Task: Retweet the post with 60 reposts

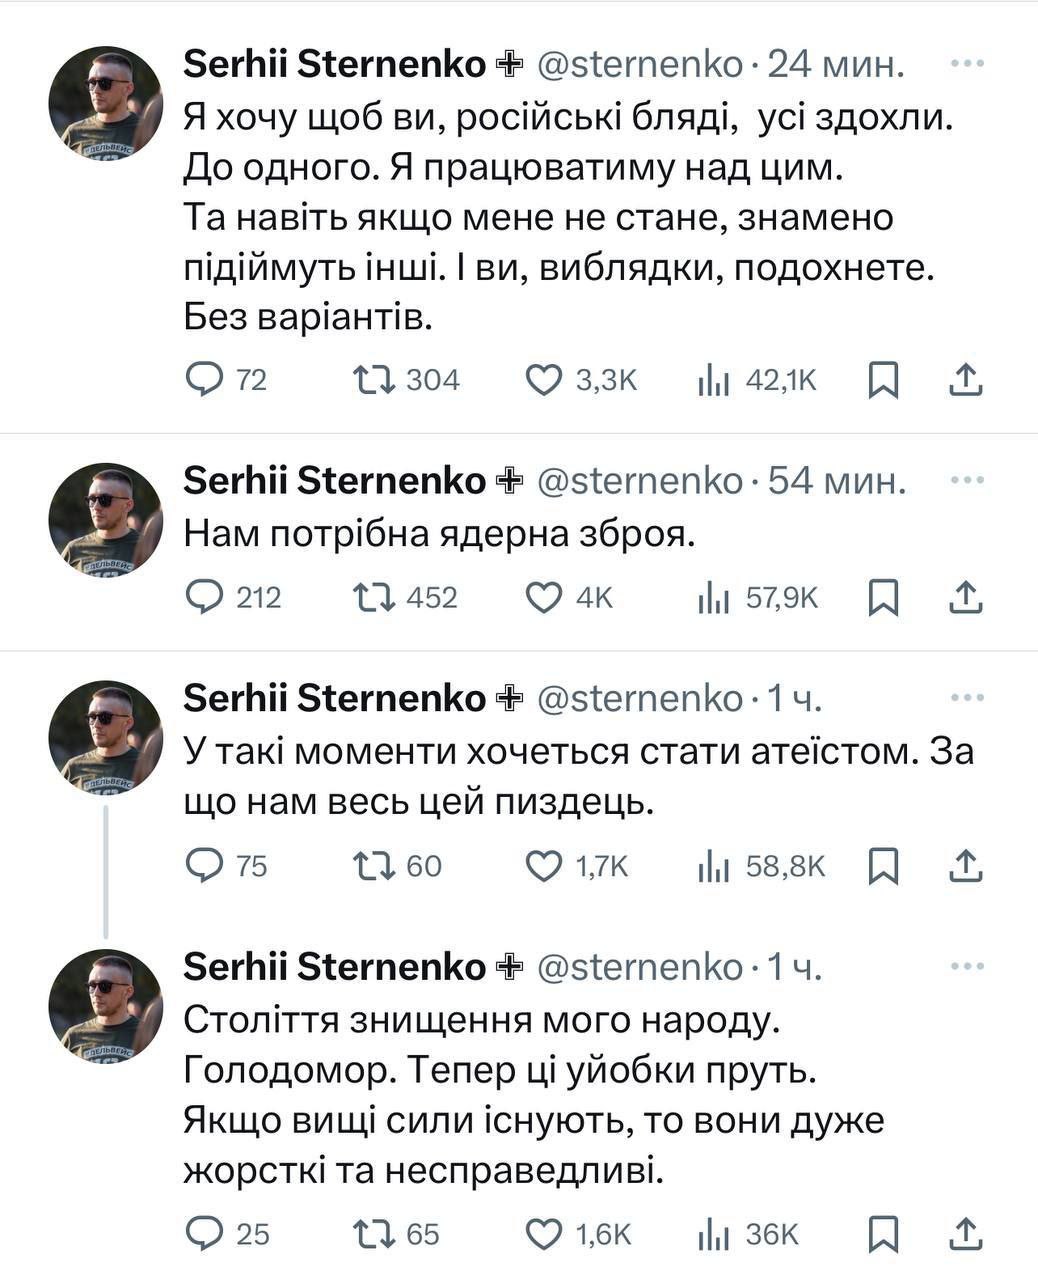Action: [x=376, y=865]
